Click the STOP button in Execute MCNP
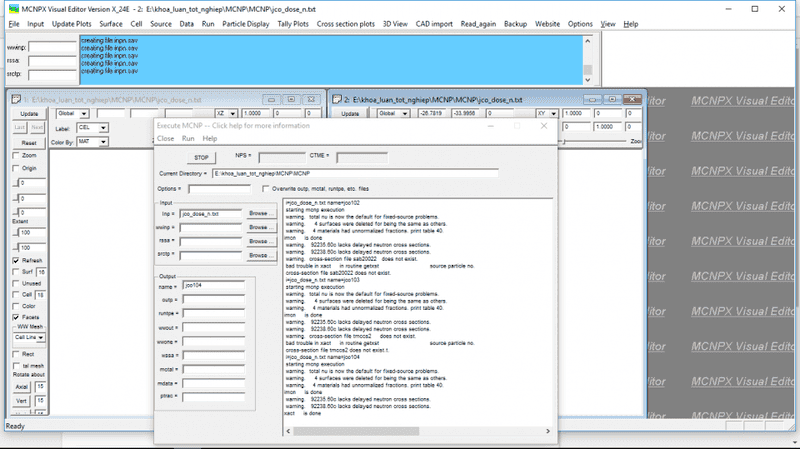Viewport: 800px width, 449px height. [201, 157]
